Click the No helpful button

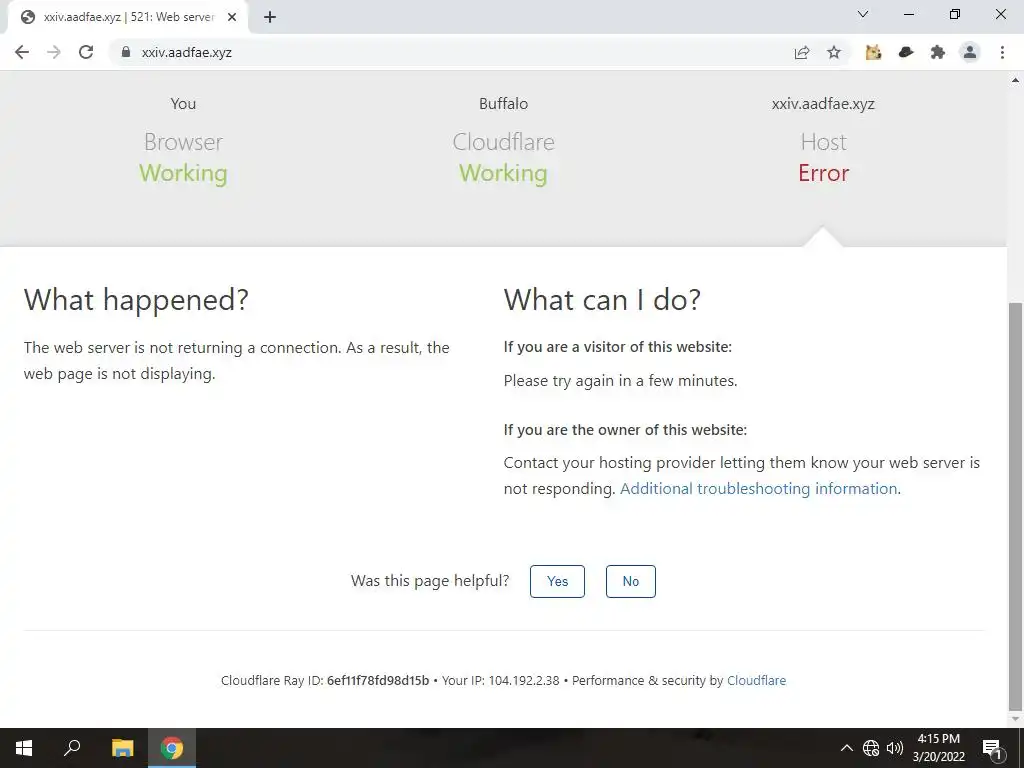[x=631, y=581]
